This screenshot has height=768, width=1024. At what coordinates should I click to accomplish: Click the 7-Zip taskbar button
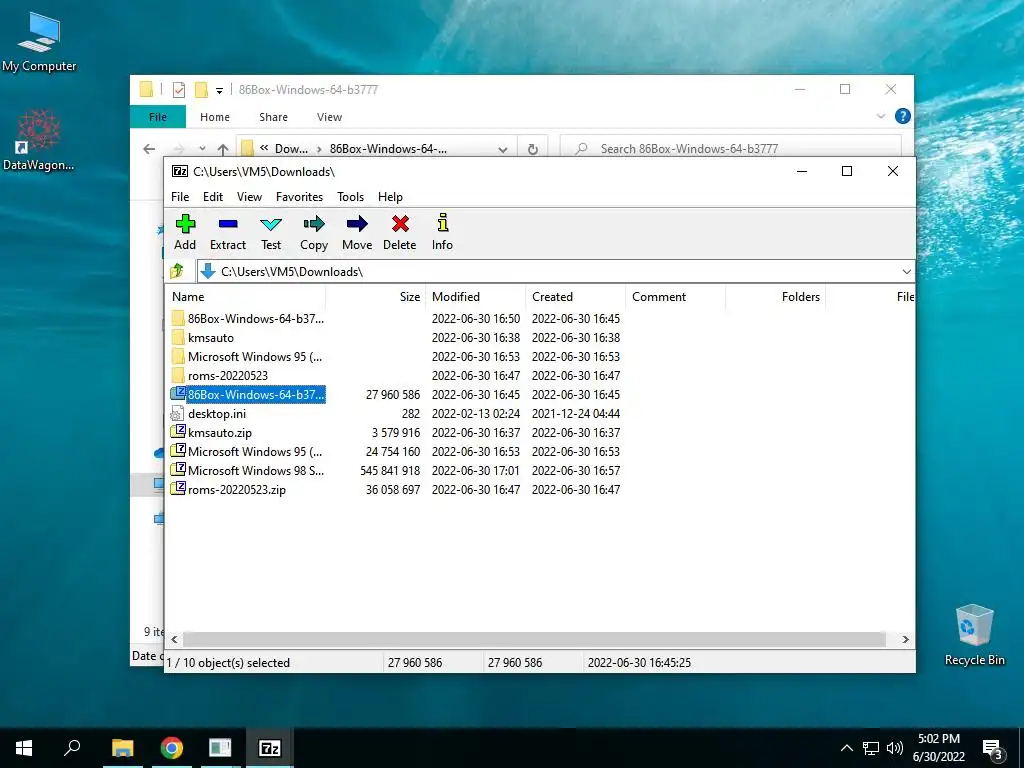pos(270,748)
